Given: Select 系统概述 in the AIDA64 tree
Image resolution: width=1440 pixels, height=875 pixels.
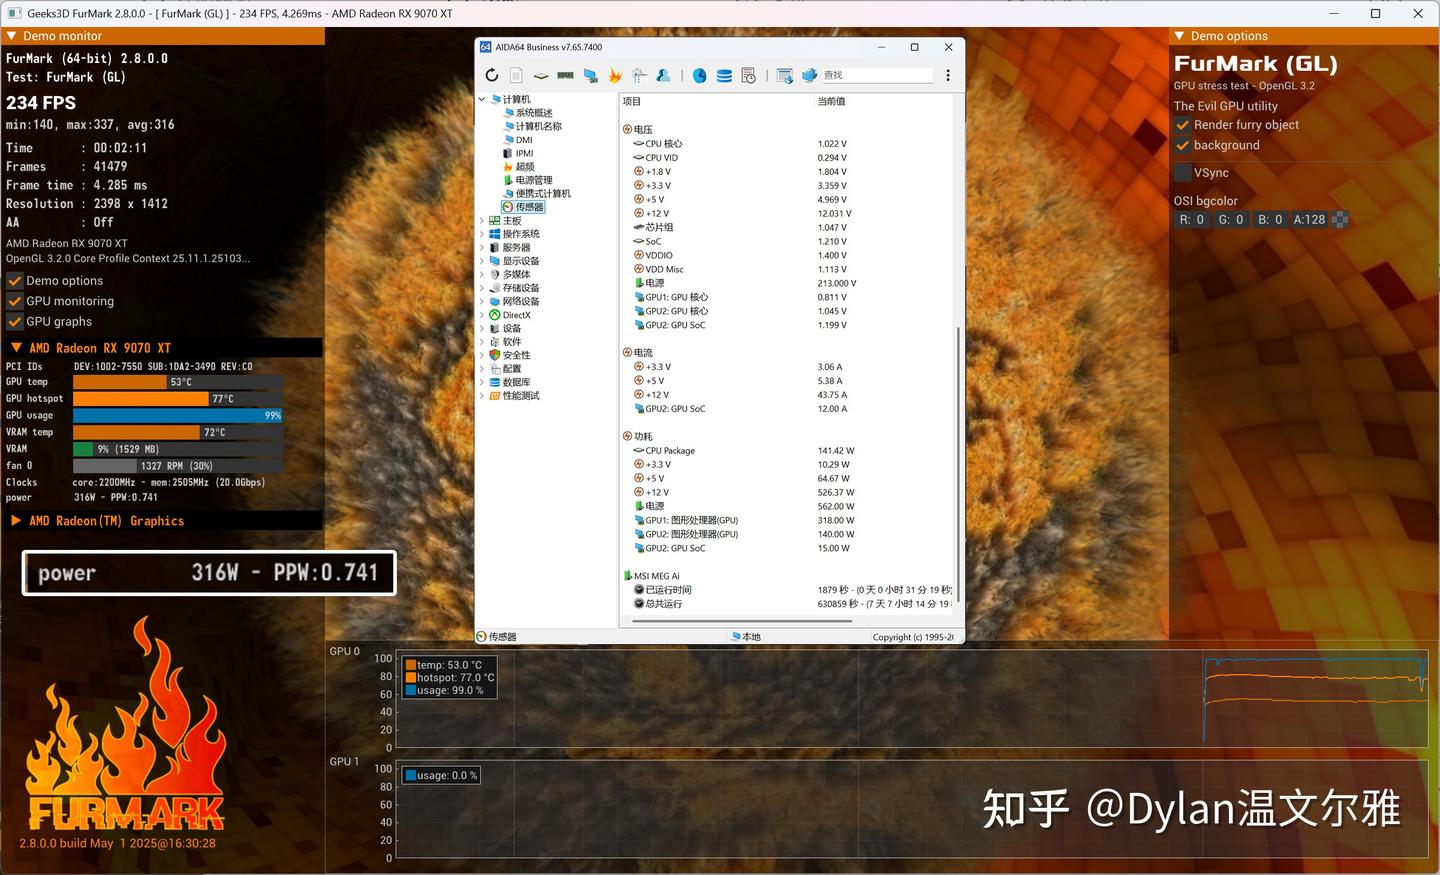Looking at the screenshot, I should pos(534,113).
